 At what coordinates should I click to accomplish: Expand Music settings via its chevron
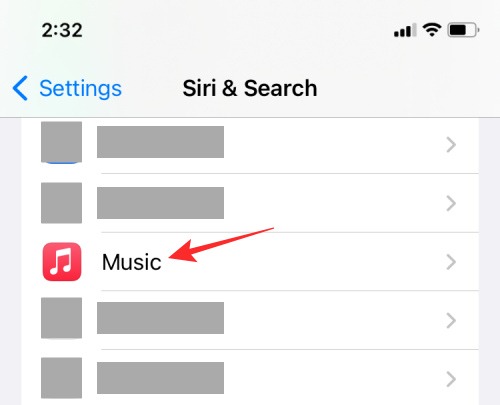451,262
